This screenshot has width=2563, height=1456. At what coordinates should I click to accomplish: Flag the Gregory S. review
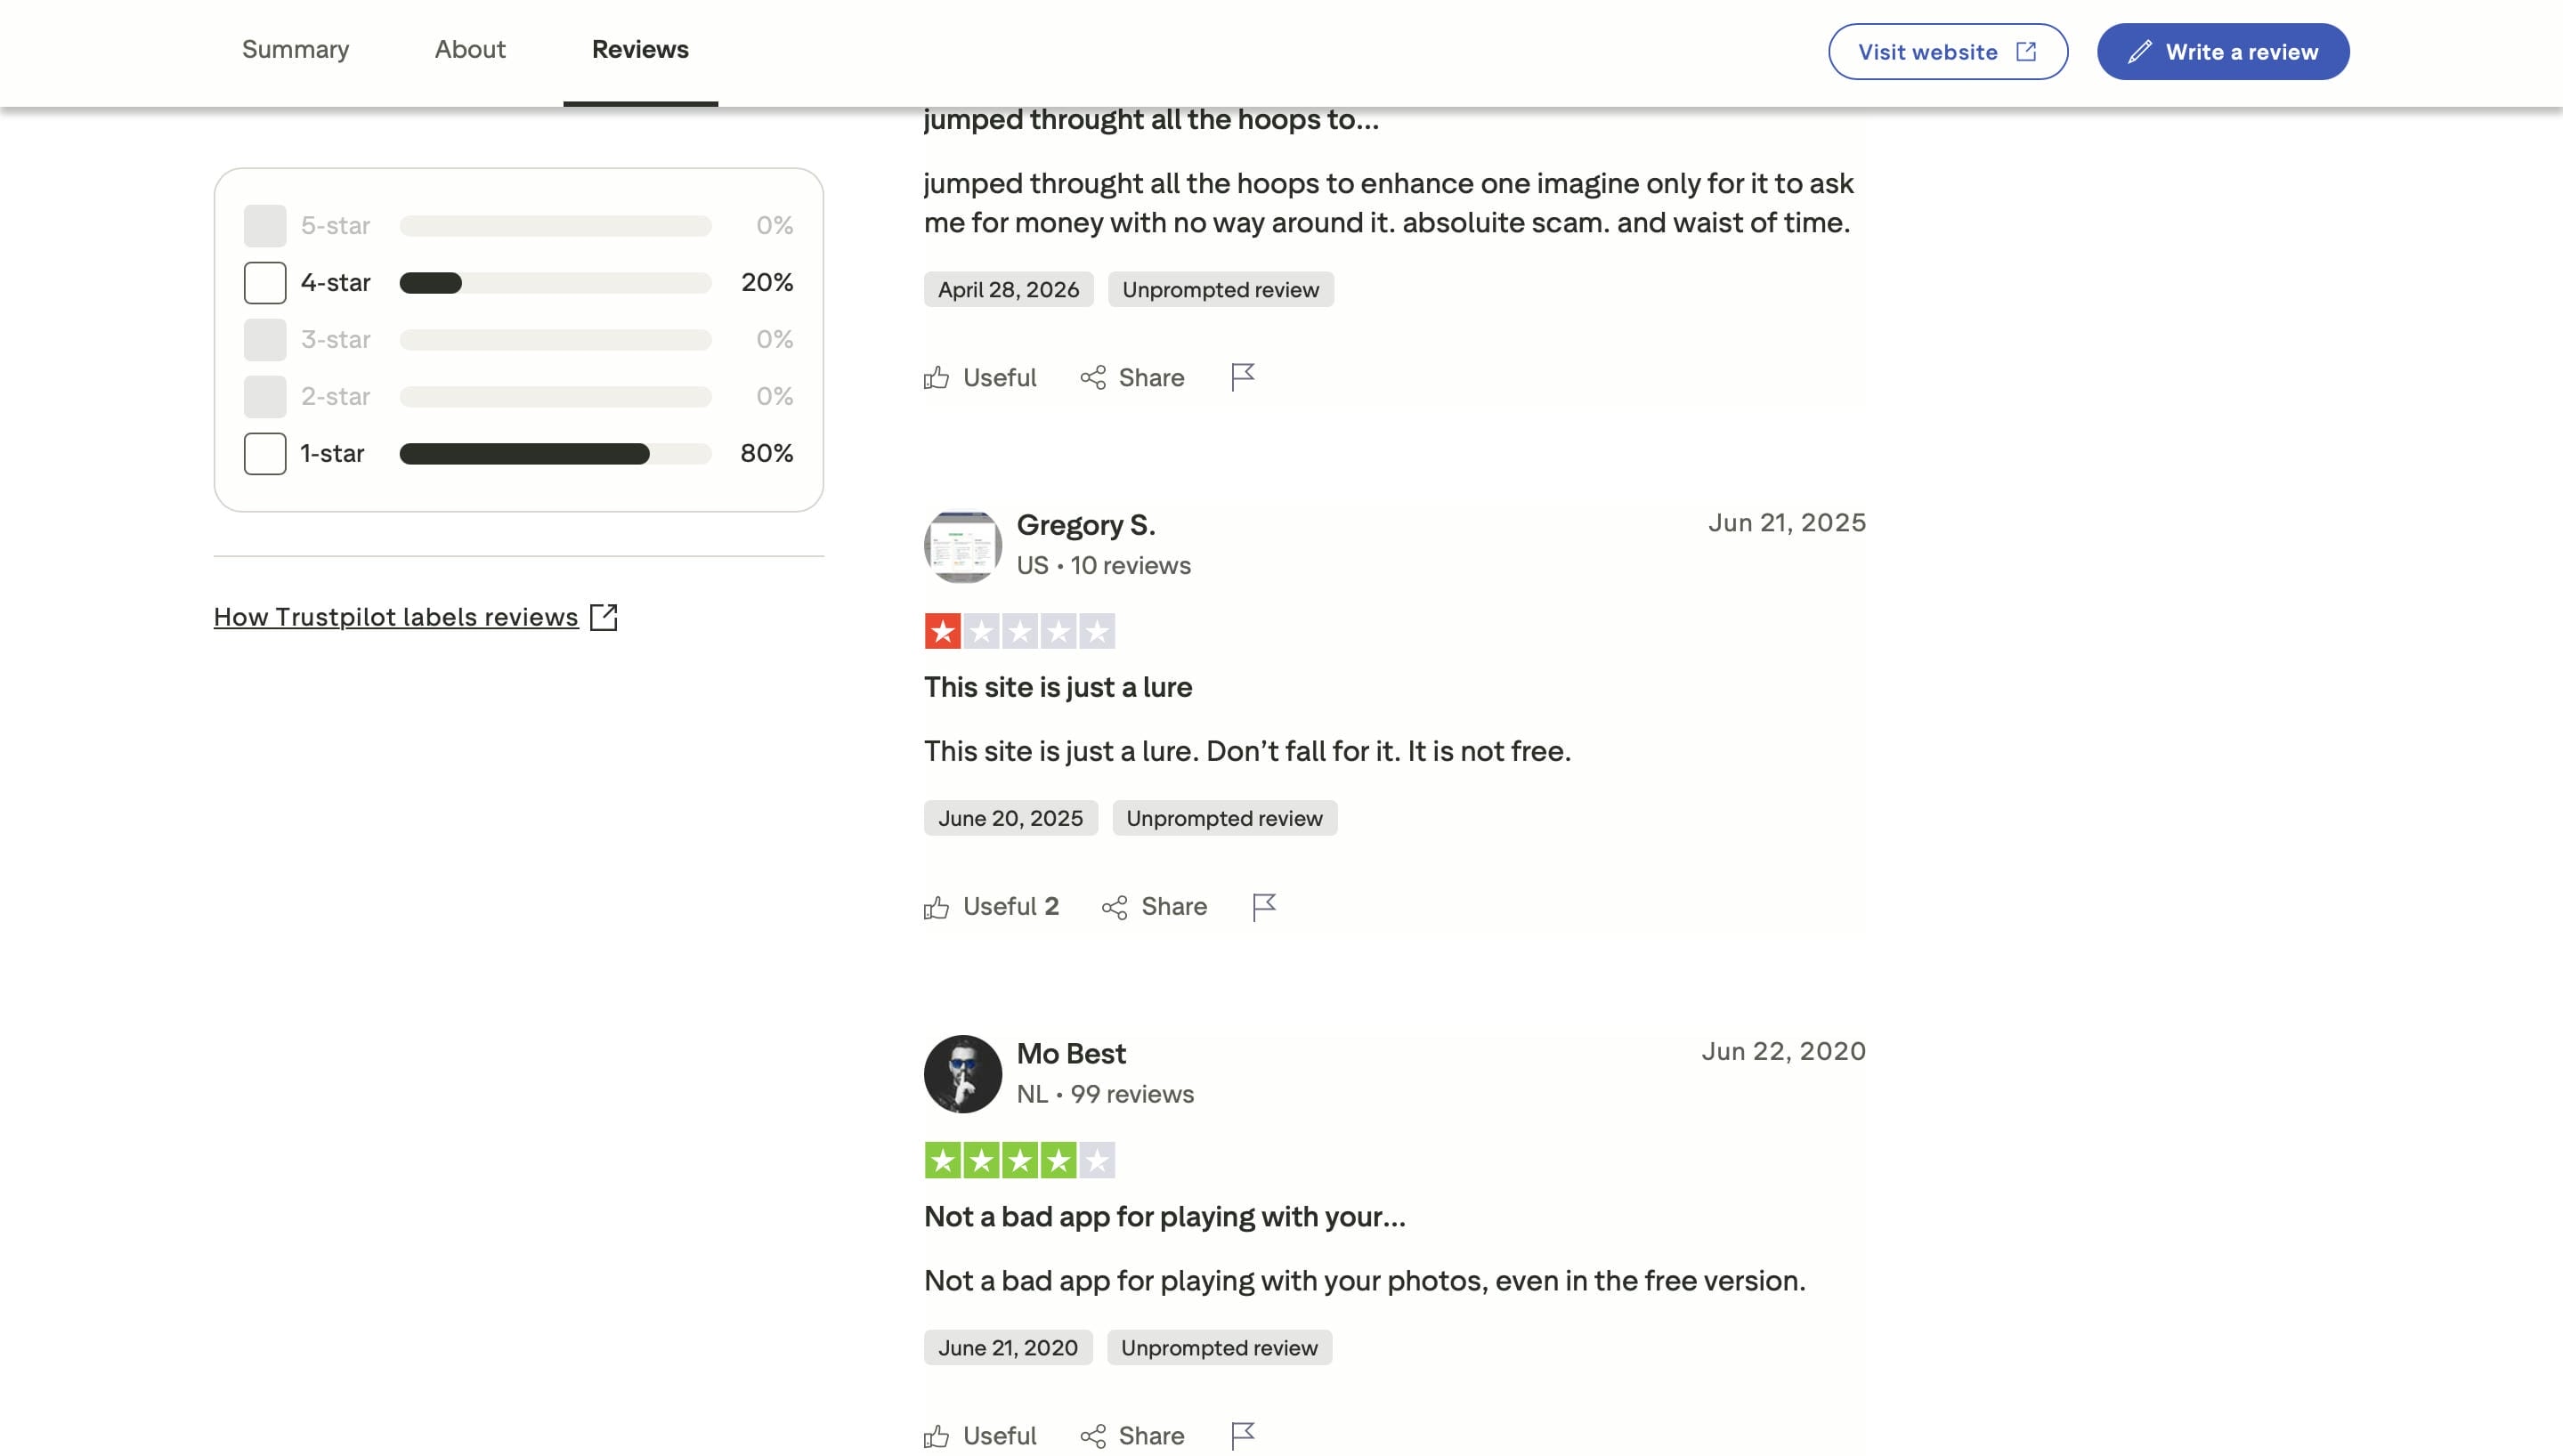(1264, 906)
